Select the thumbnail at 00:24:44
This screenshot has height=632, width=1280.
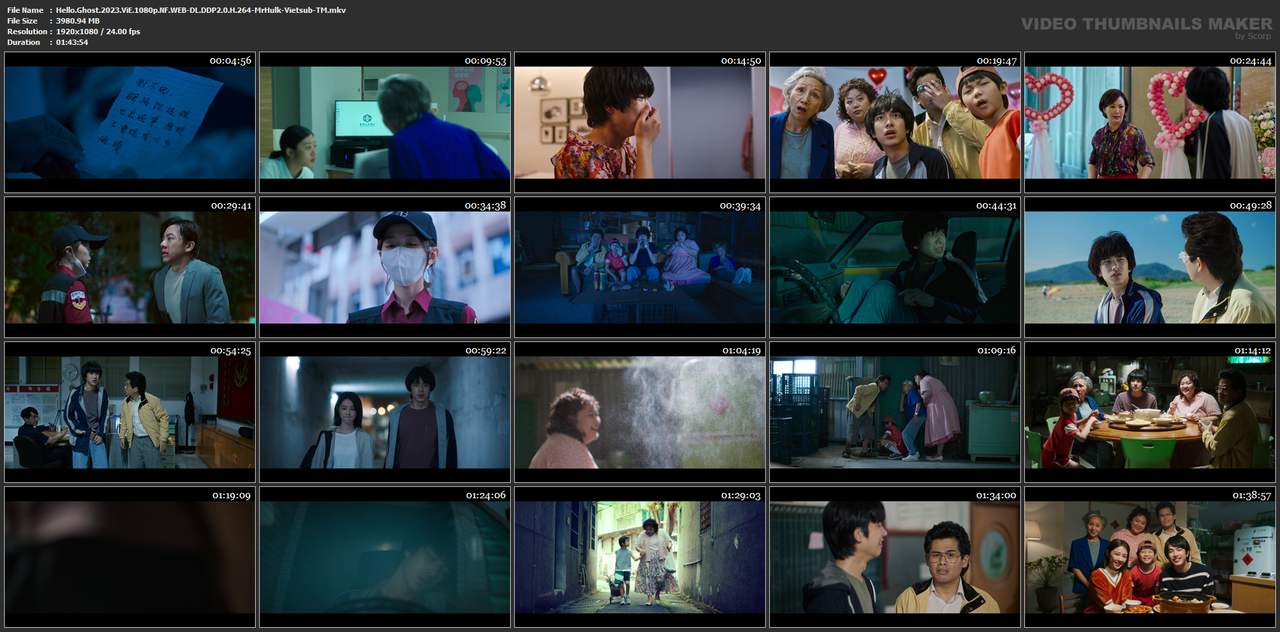click(x=1150, y=123)
